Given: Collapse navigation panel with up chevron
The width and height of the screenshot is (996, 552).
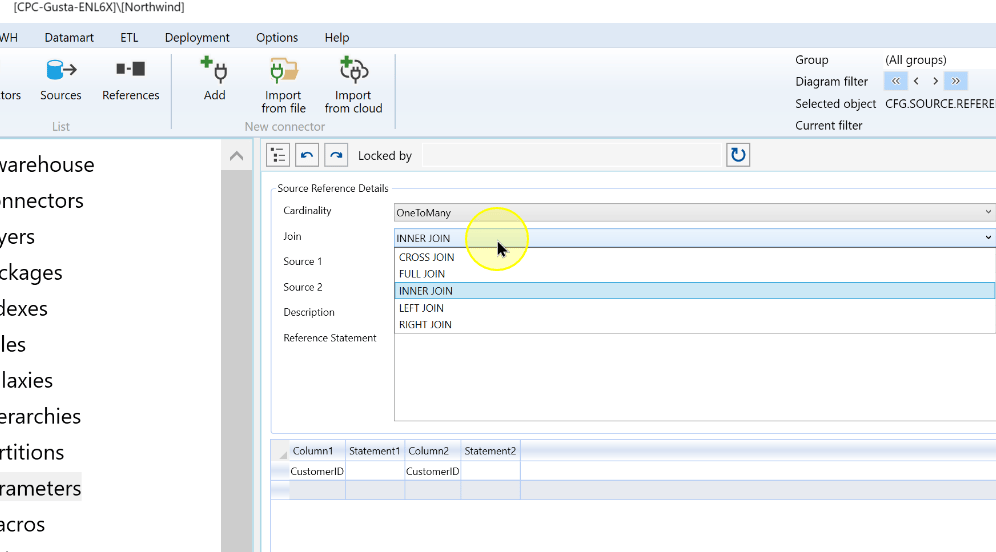Looking at the screenshot, I should (236, 156).
